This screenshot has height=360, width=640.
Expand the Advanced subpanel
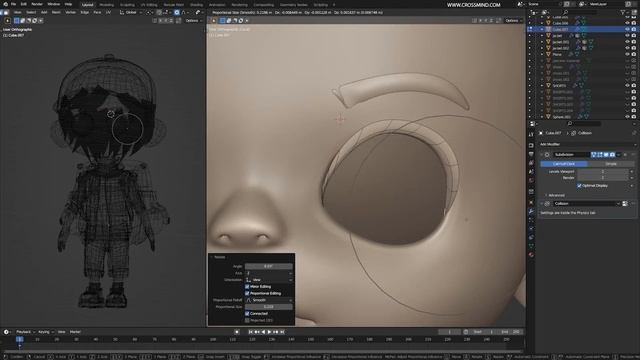[555, 195]
